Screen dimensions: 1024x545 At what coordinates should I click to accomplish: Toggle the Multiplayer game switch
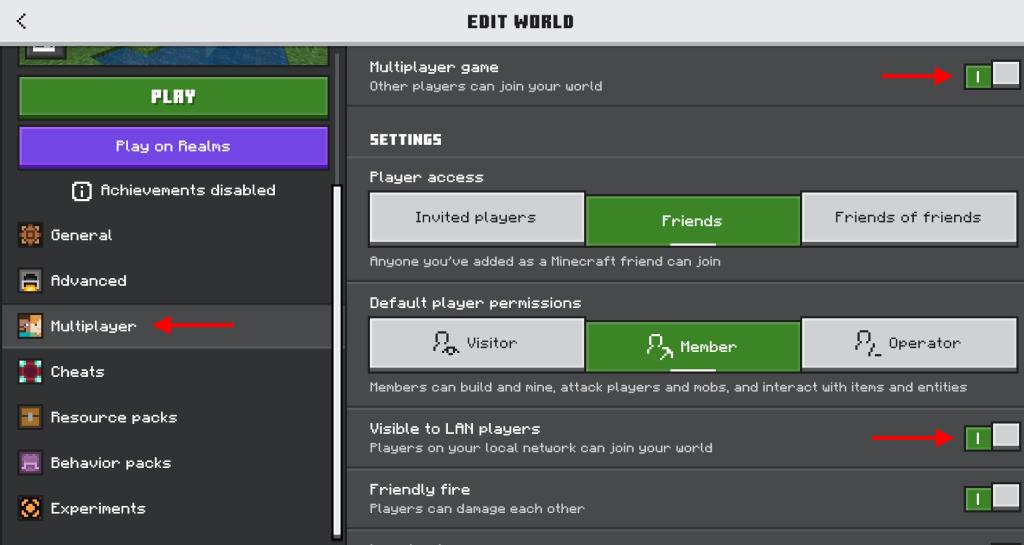[x=991, y=76]
